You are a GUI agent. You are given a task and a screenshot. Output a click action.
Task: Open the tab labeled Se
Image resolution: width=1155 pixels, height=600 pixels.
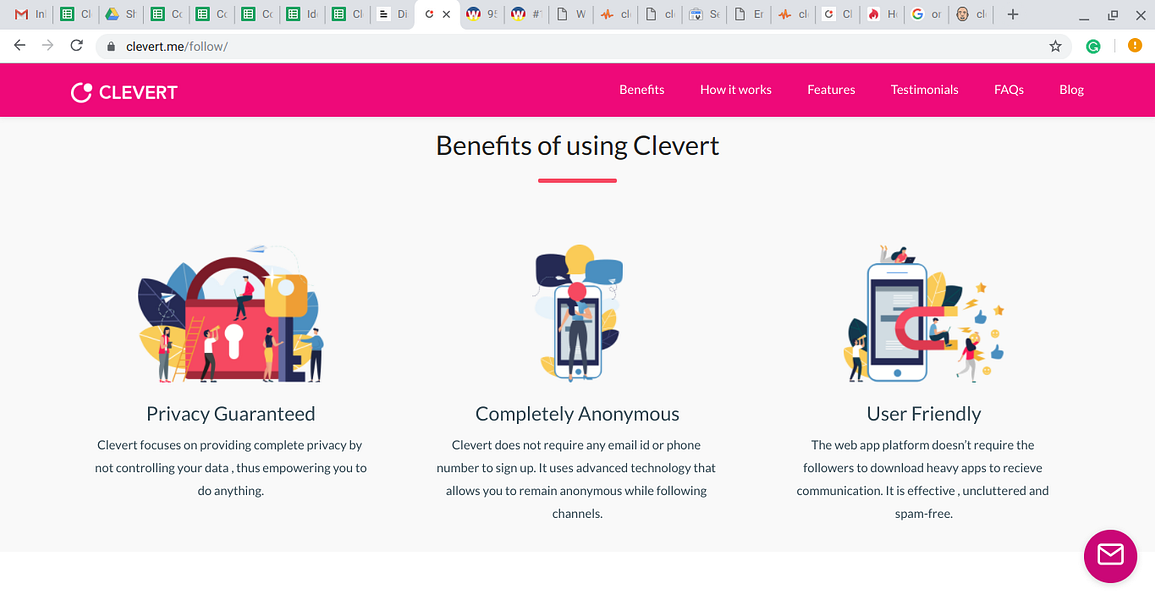tap(705, 14)
